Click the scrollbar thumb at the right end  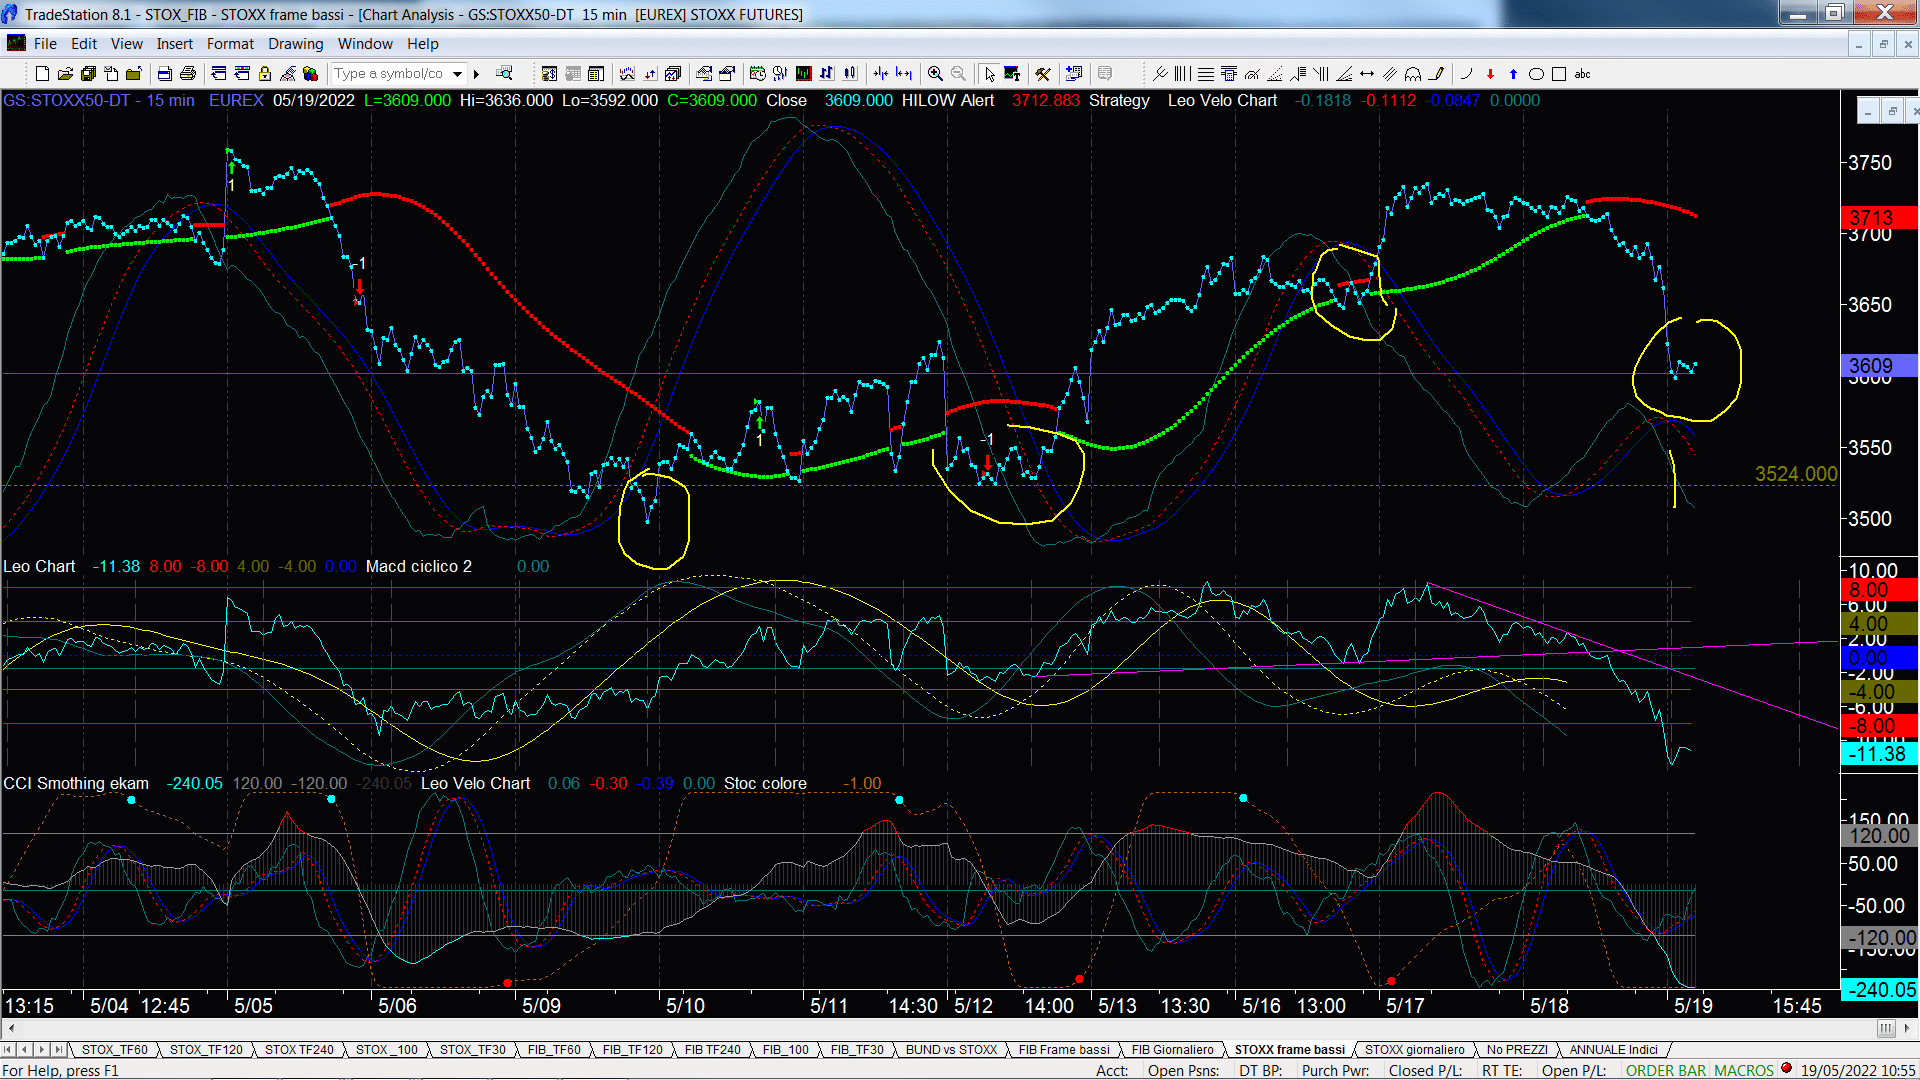coord(1886,1028)
